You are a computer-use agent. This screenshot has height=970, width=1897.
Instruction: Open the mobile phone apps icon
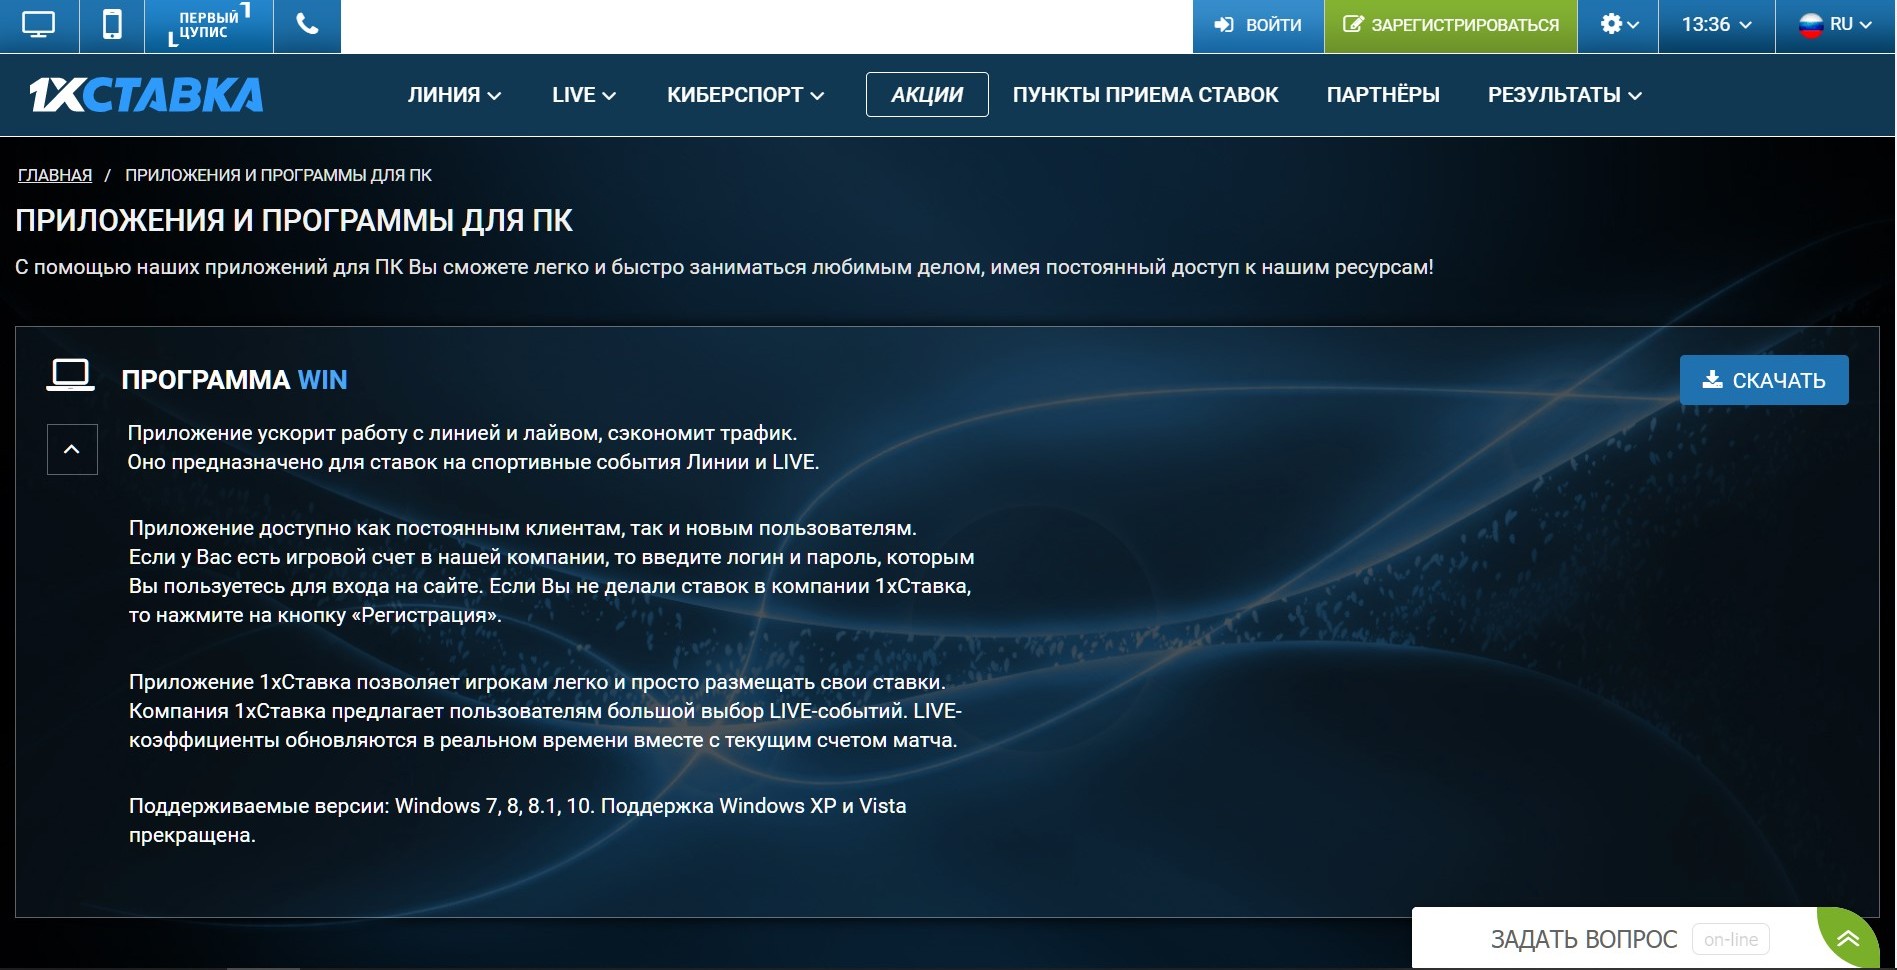(113, 25)
